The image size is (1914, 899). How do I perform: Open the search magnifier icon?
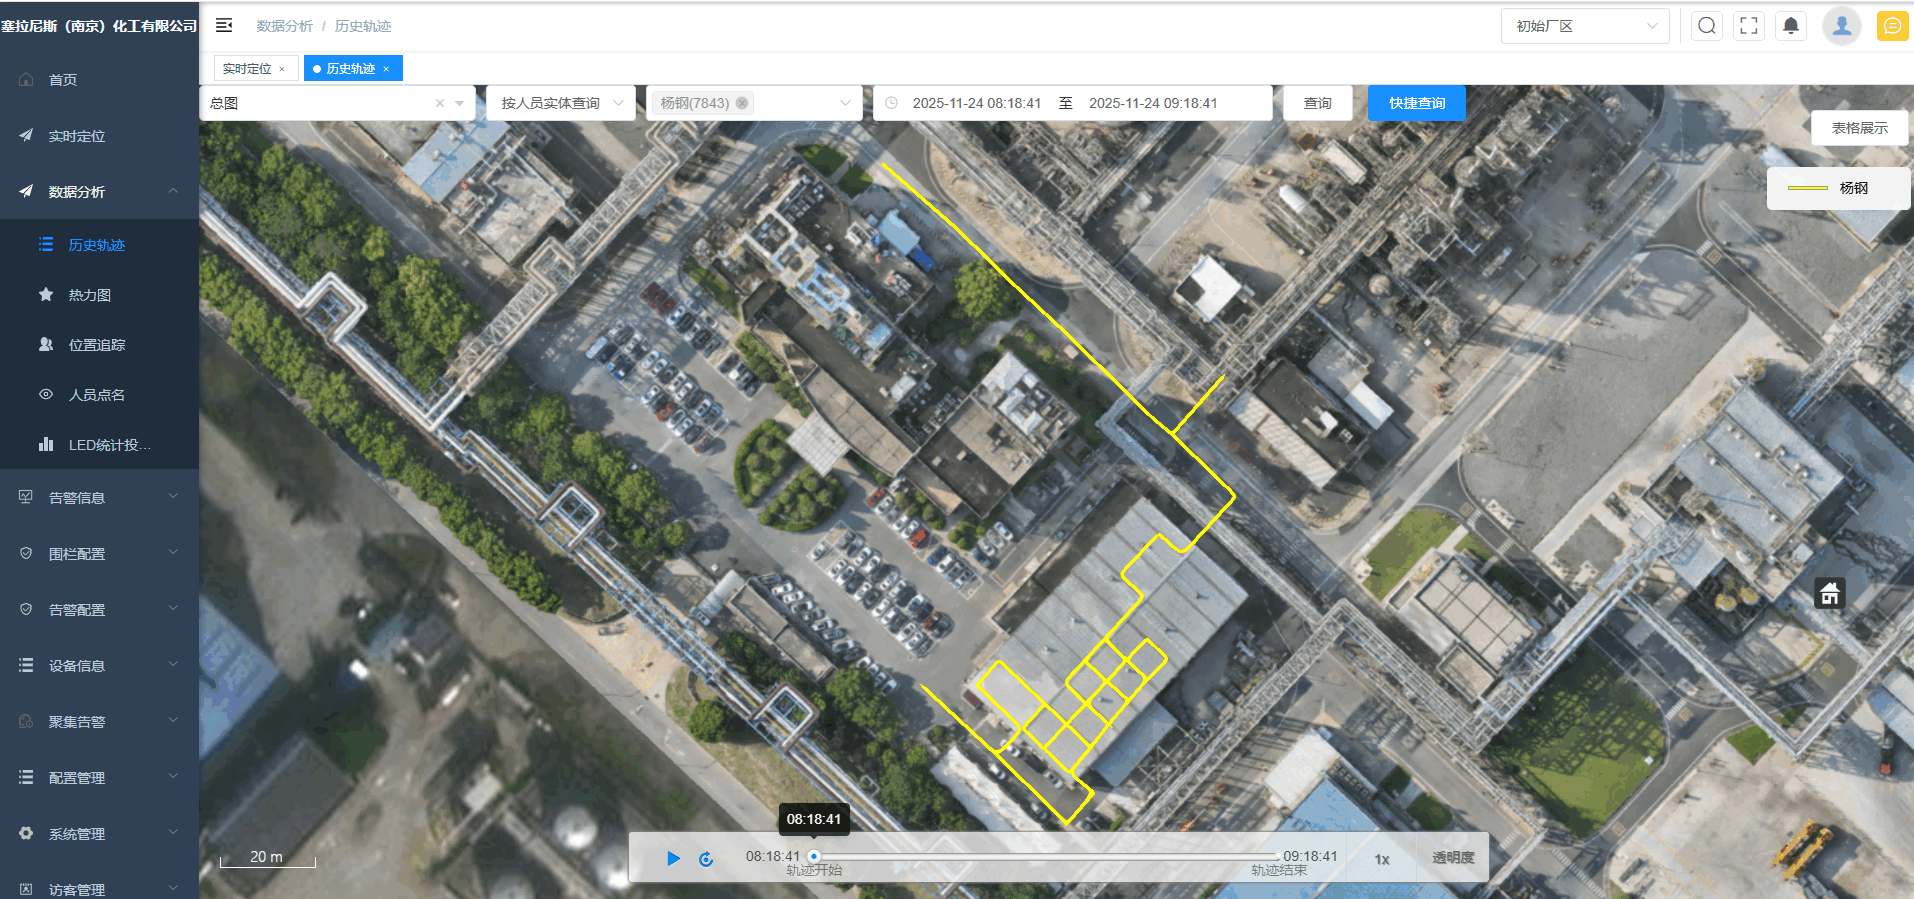coord(1707,26)
